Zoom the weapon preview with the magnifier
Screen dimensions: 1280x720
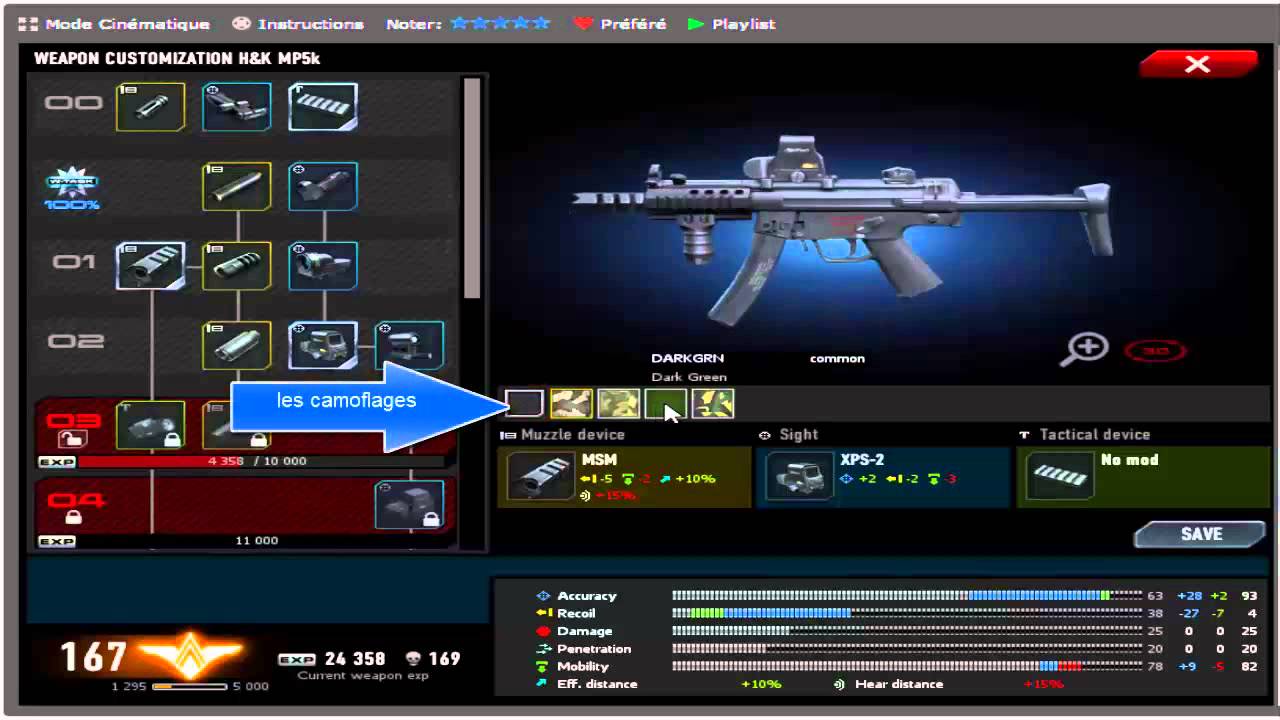[x=1085, y=349]
